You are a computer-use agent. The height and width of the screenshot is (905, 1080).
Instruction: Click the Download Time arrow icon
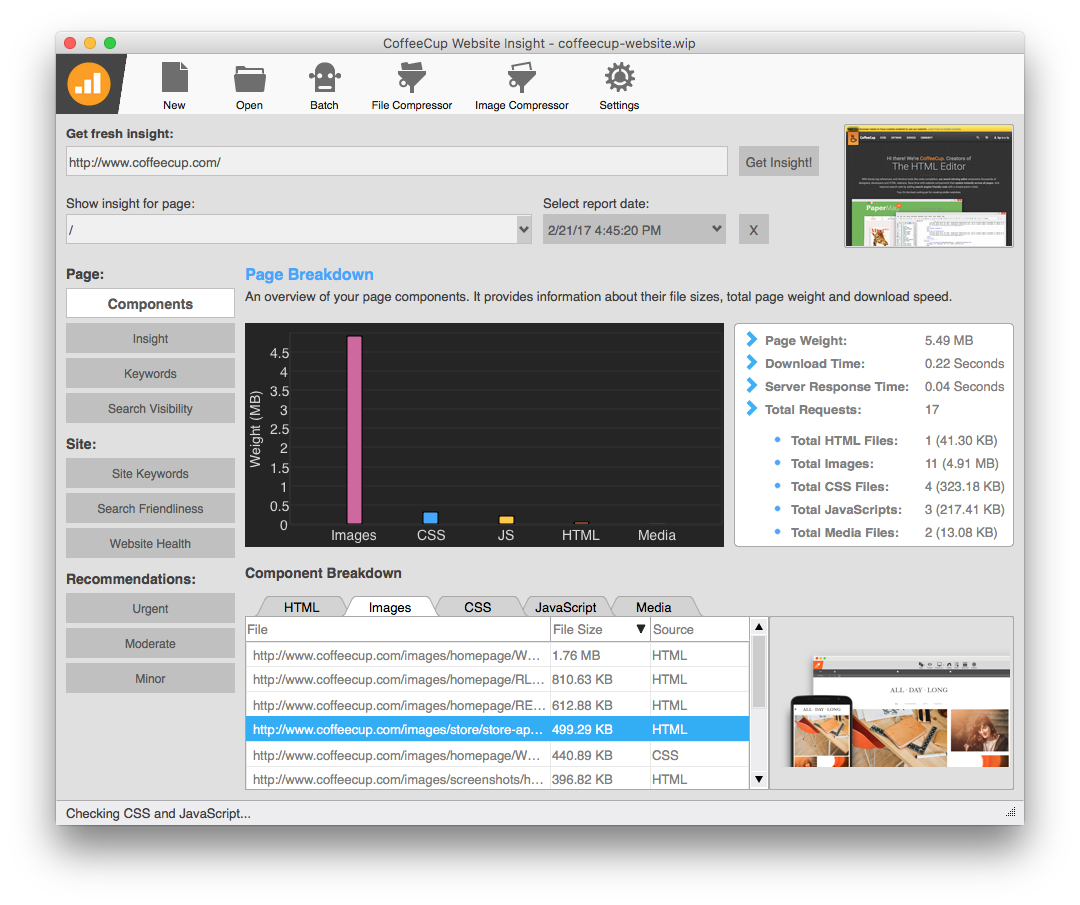[751, 363]
